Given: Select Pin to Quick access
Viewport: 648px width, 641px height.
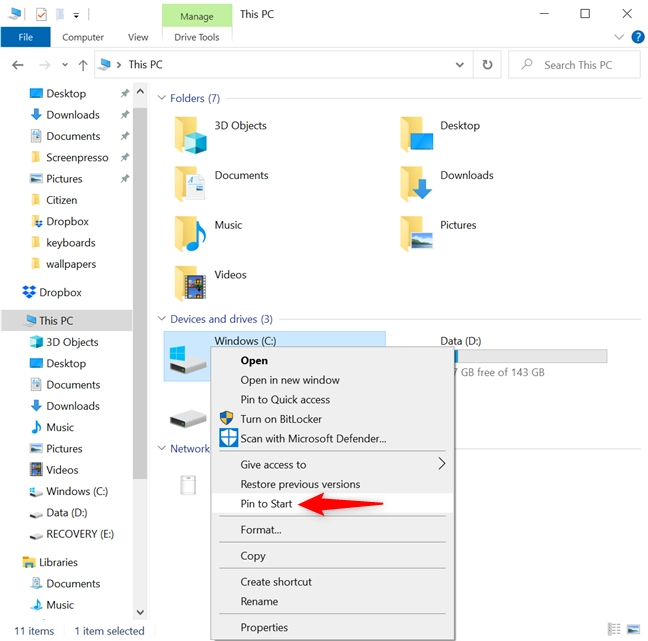Looking at the screenshot, I should click(x=332, y=399).
